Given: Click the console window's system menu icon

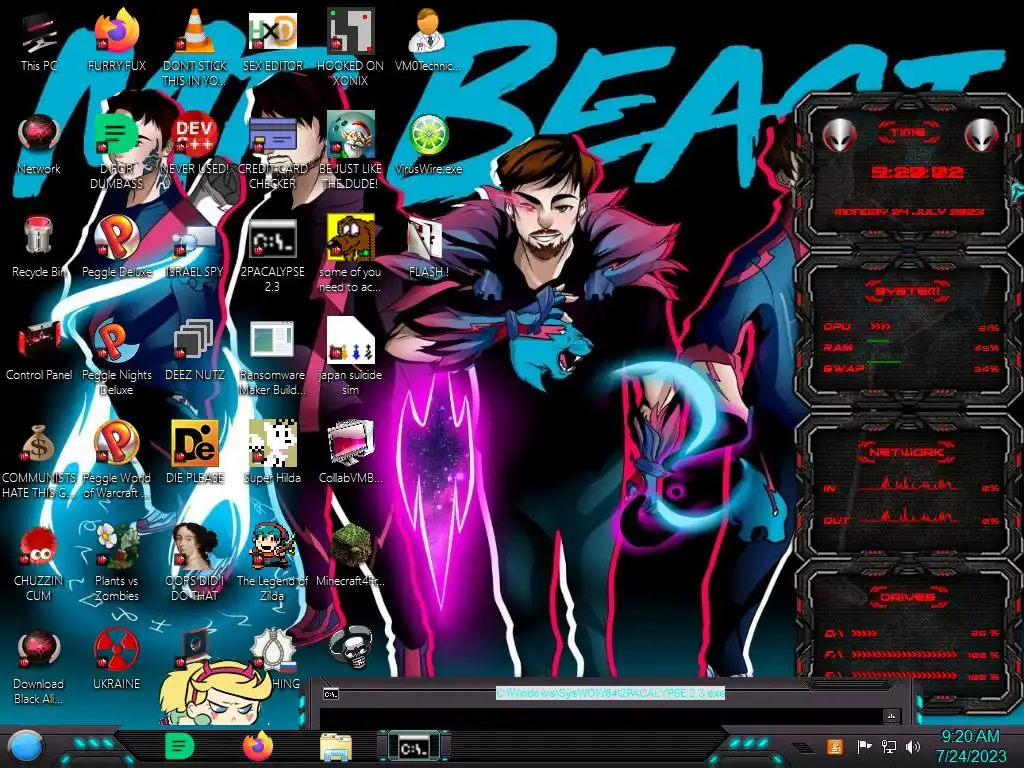Looking at the screenshot, I should 331,694.
